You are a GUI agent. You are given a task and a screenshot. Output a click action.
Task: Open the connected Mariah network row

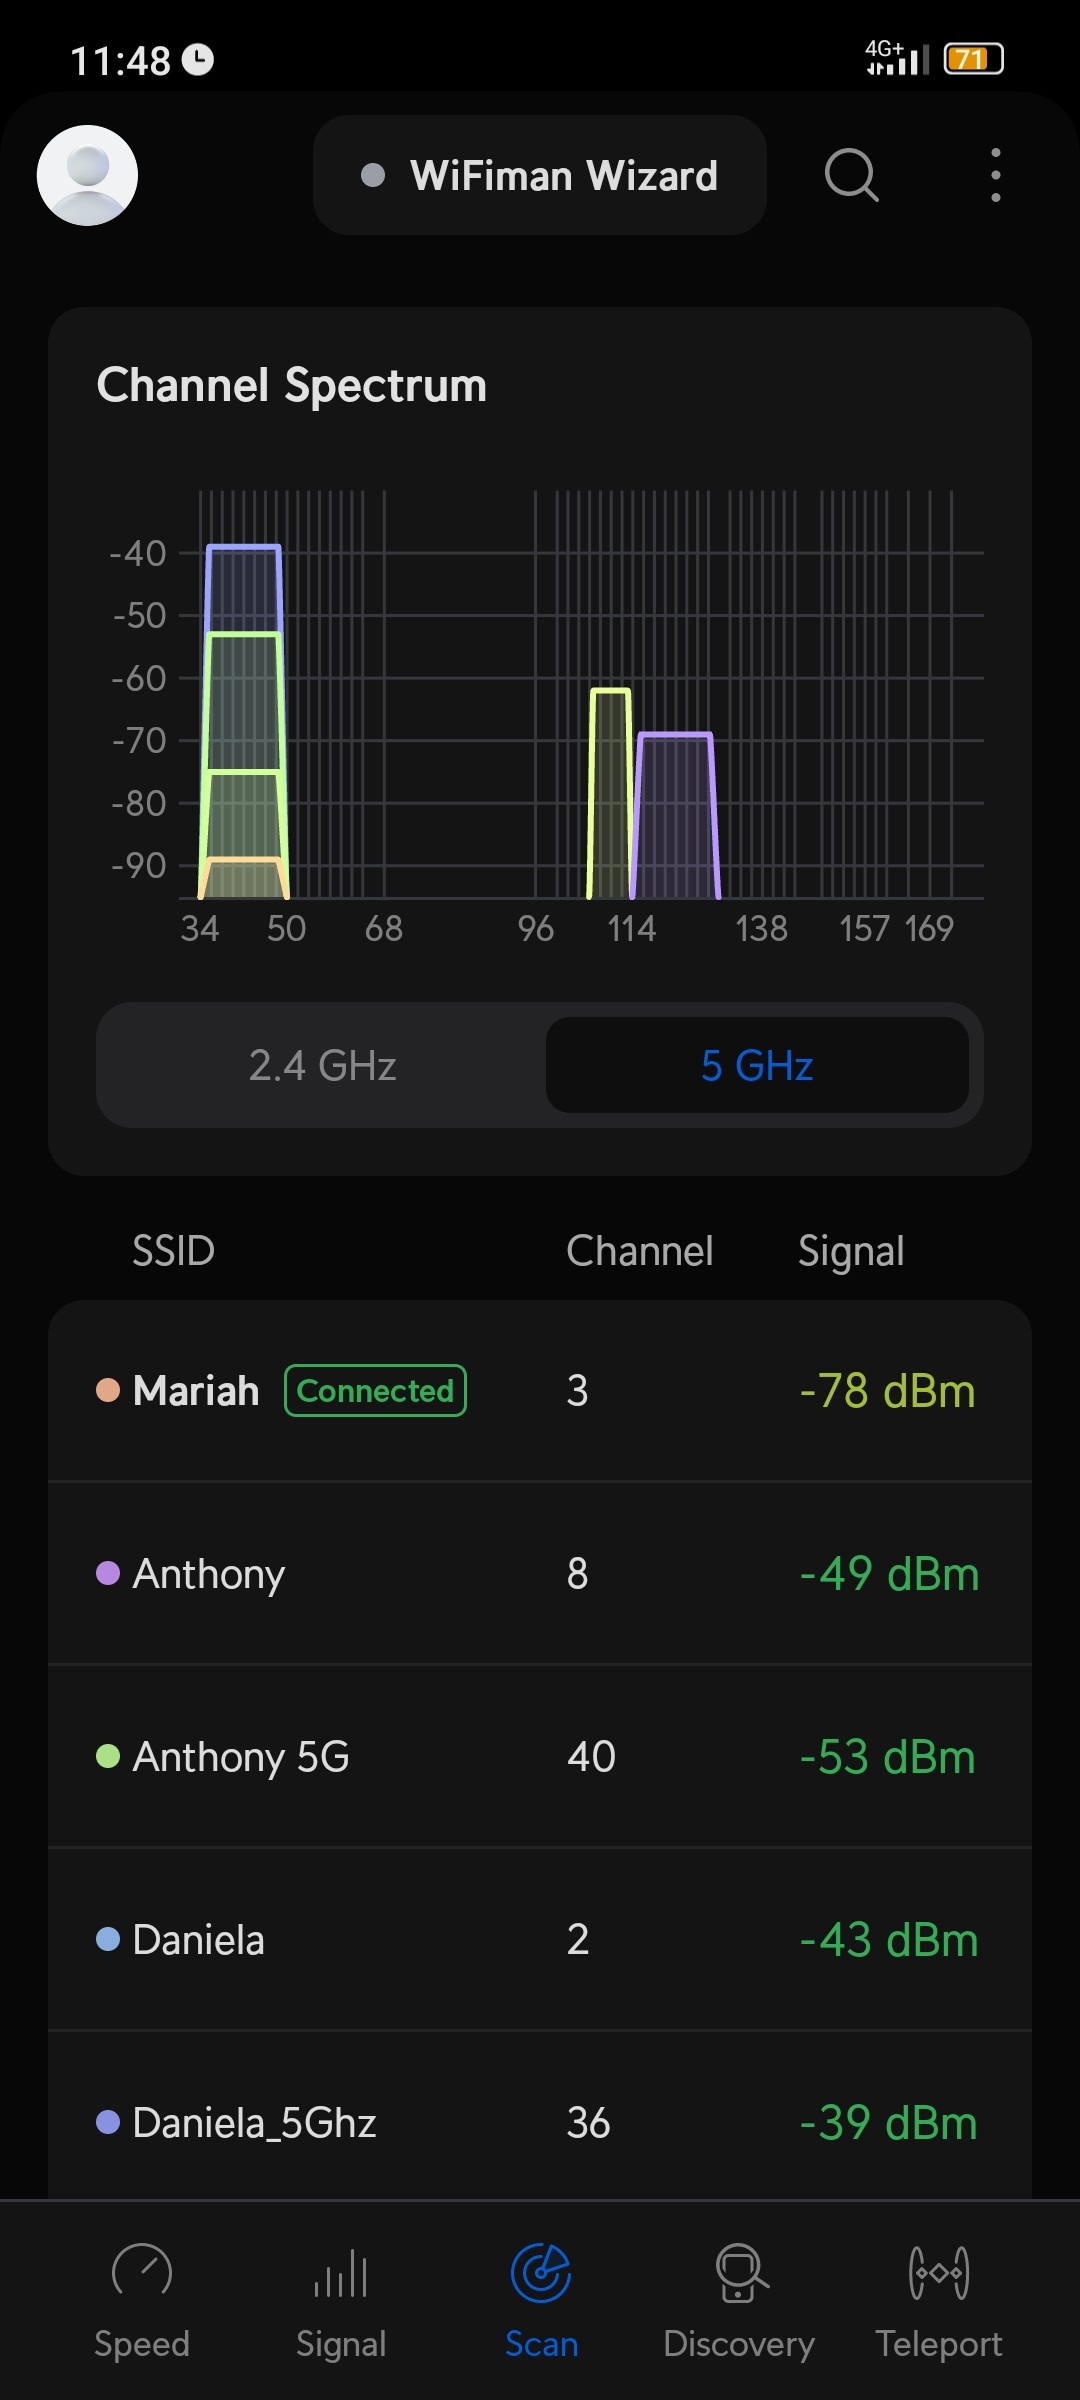pyautogui.click(x=540, y=1391)
